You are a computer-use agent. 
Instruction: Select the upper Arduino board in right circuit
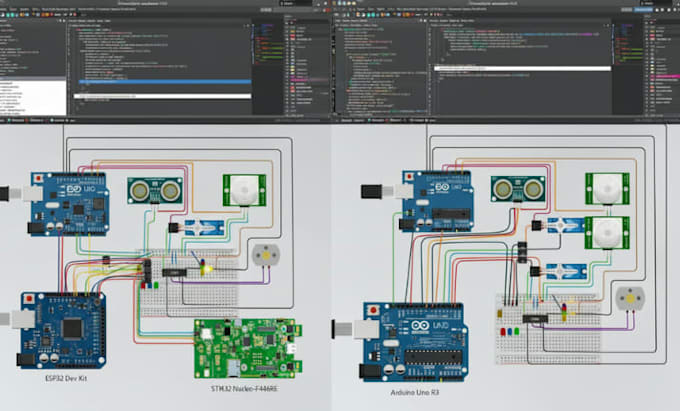(x=438, y=201)
